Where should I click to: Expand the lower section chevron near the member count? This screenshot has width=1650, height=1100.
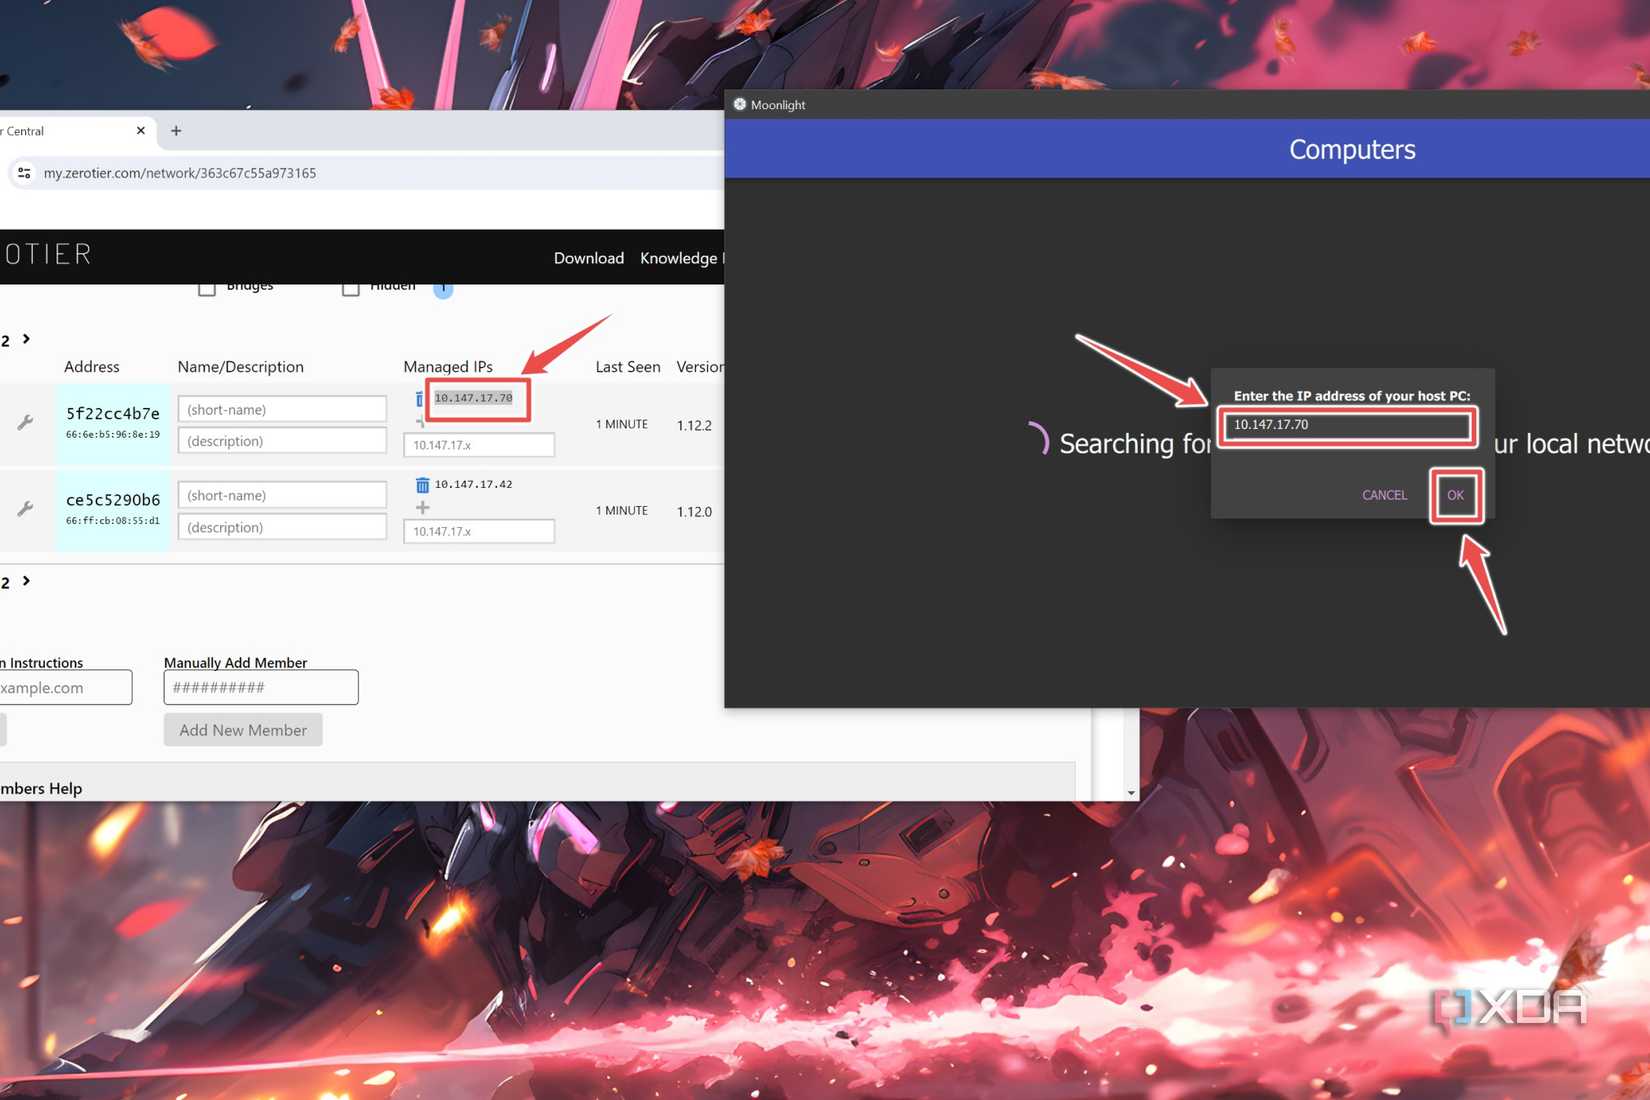click(25, 582)
